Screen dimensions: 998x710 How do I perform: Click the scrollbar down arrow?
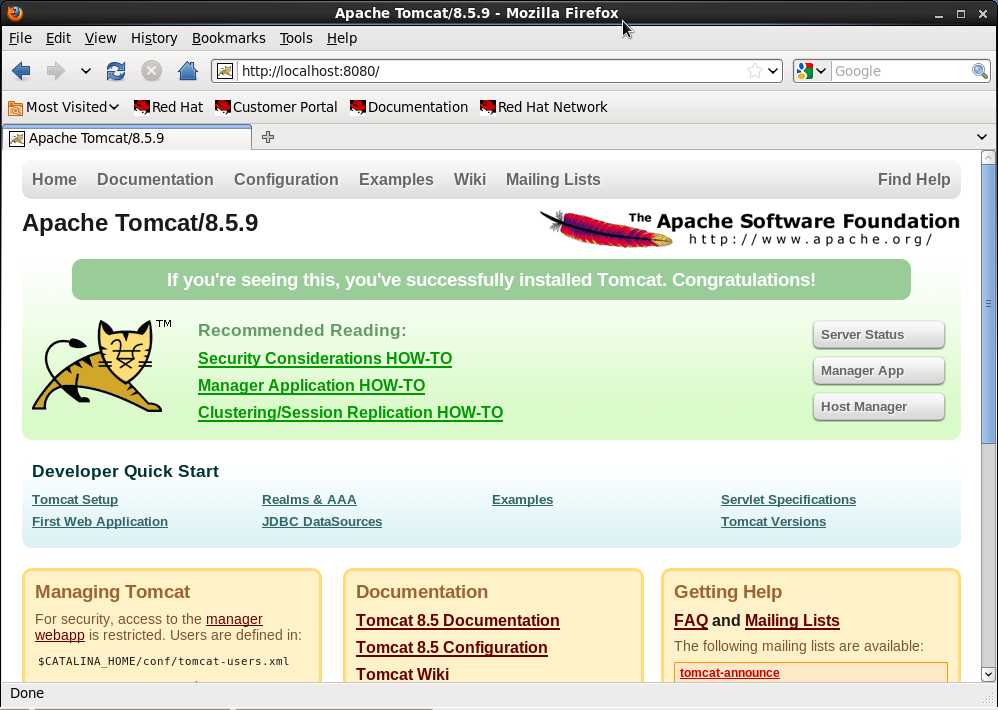pyautogui.click(x=988, y=674)
